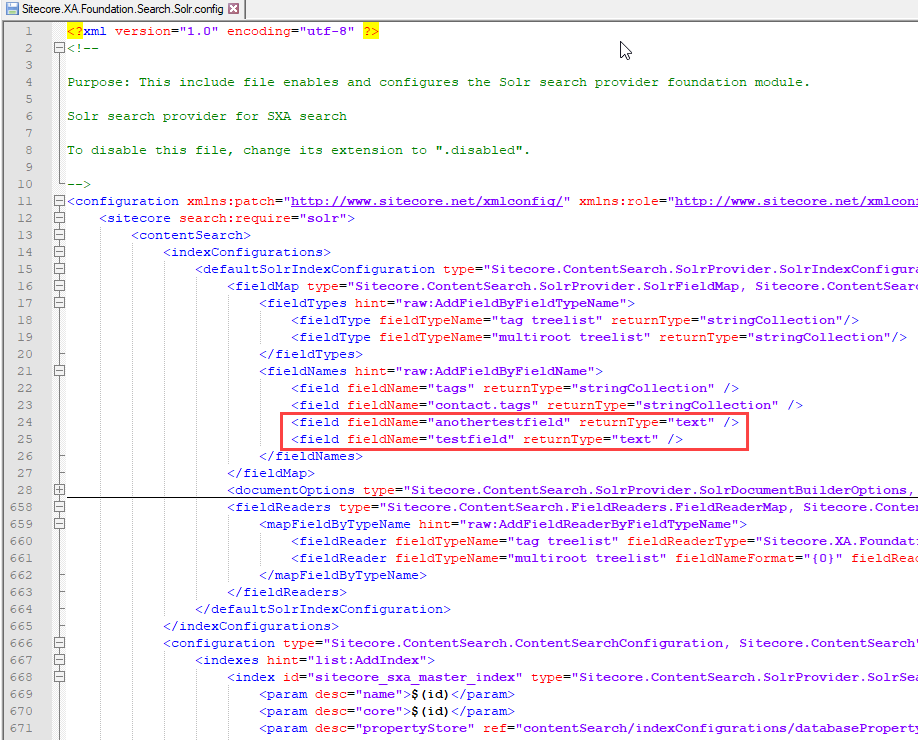Click the closing </fieldTypes> tag
The width and height of the screenshot is (918, 746).
coord(311,354)
